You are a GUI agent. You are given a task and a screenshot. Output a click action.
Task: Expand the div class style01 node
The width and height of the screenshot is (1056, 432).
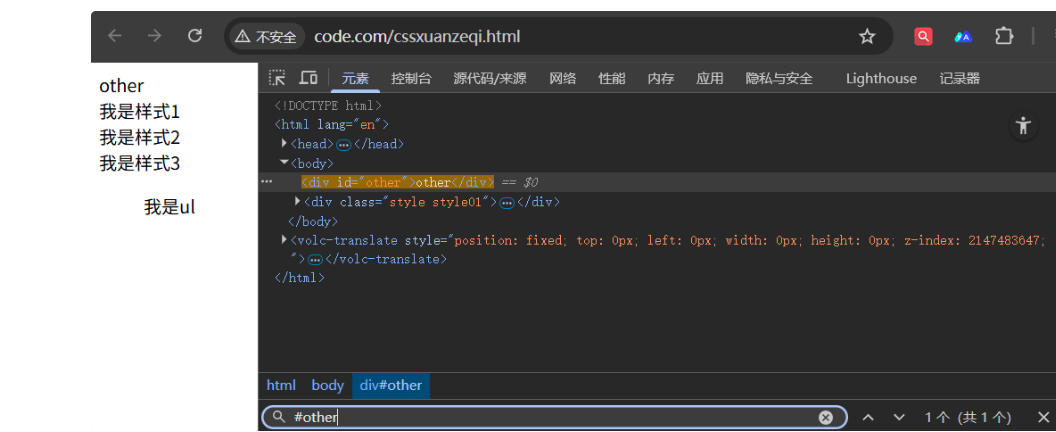(x=297, y=201)
